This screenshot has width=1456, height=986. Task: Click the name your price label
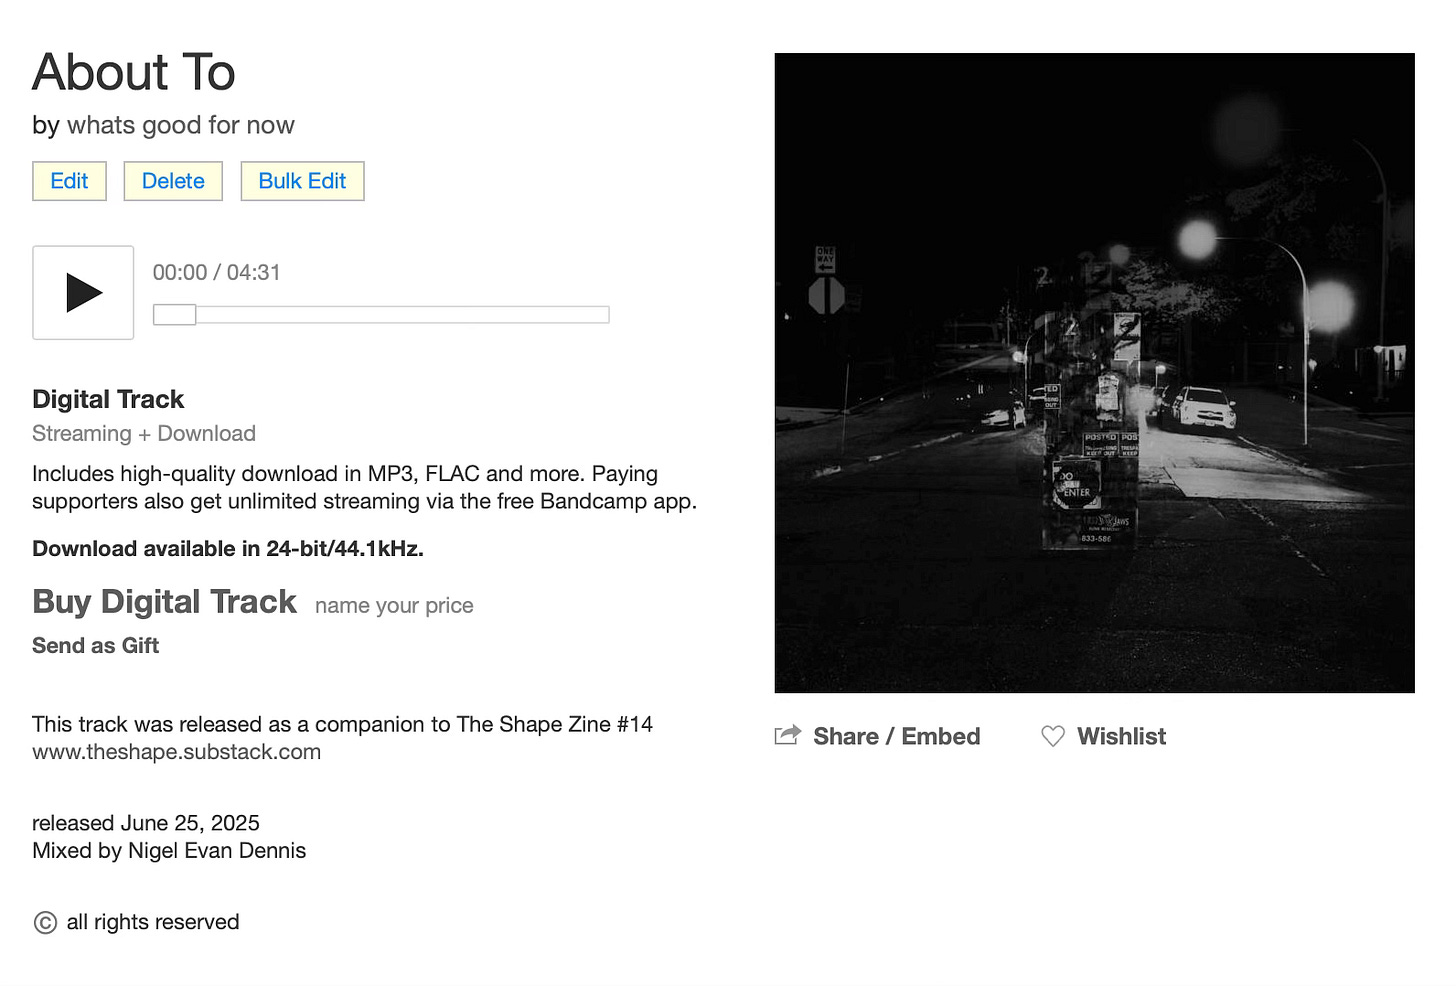click(x=394, y=606)
